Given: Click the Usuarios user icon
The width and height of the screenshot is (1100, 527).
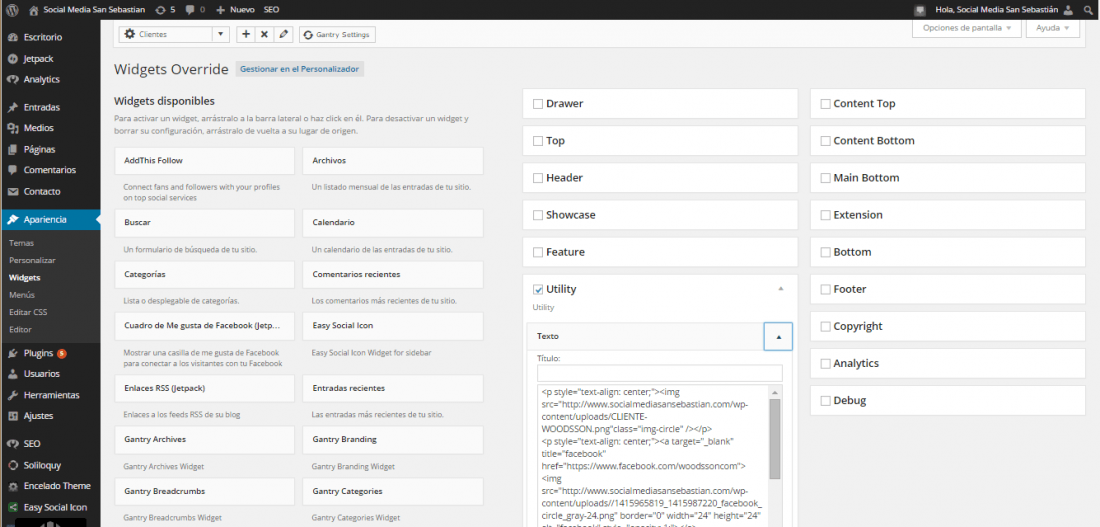Looking at the screenshot, I should (13, 373).
